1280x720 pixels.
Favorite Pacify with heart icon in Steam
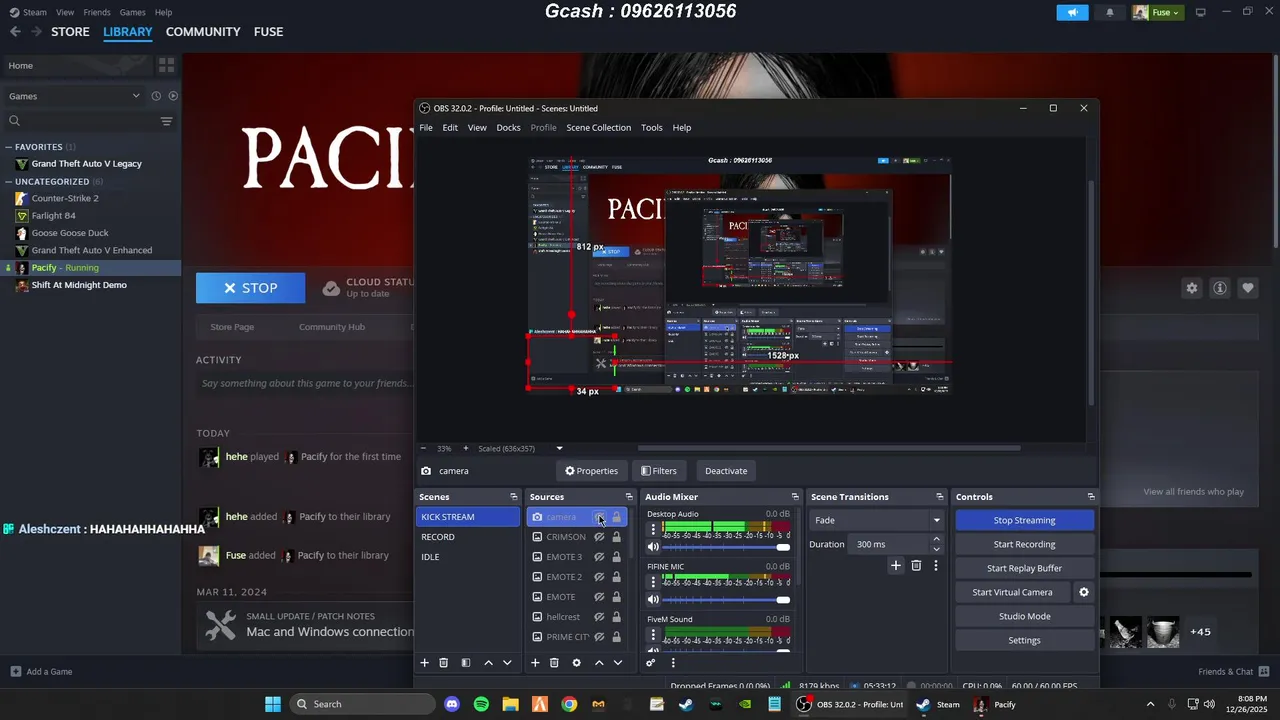(1248, 288)
